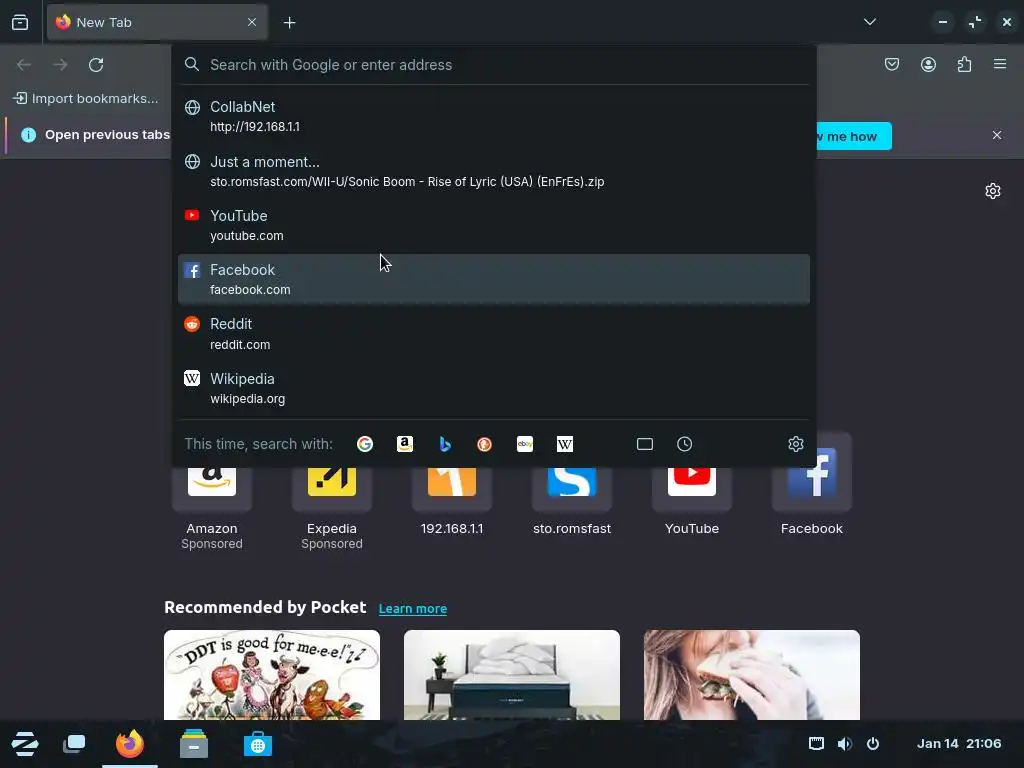Open a new tab with the plus button
The image size is (1024, 768).
point(289,23)
